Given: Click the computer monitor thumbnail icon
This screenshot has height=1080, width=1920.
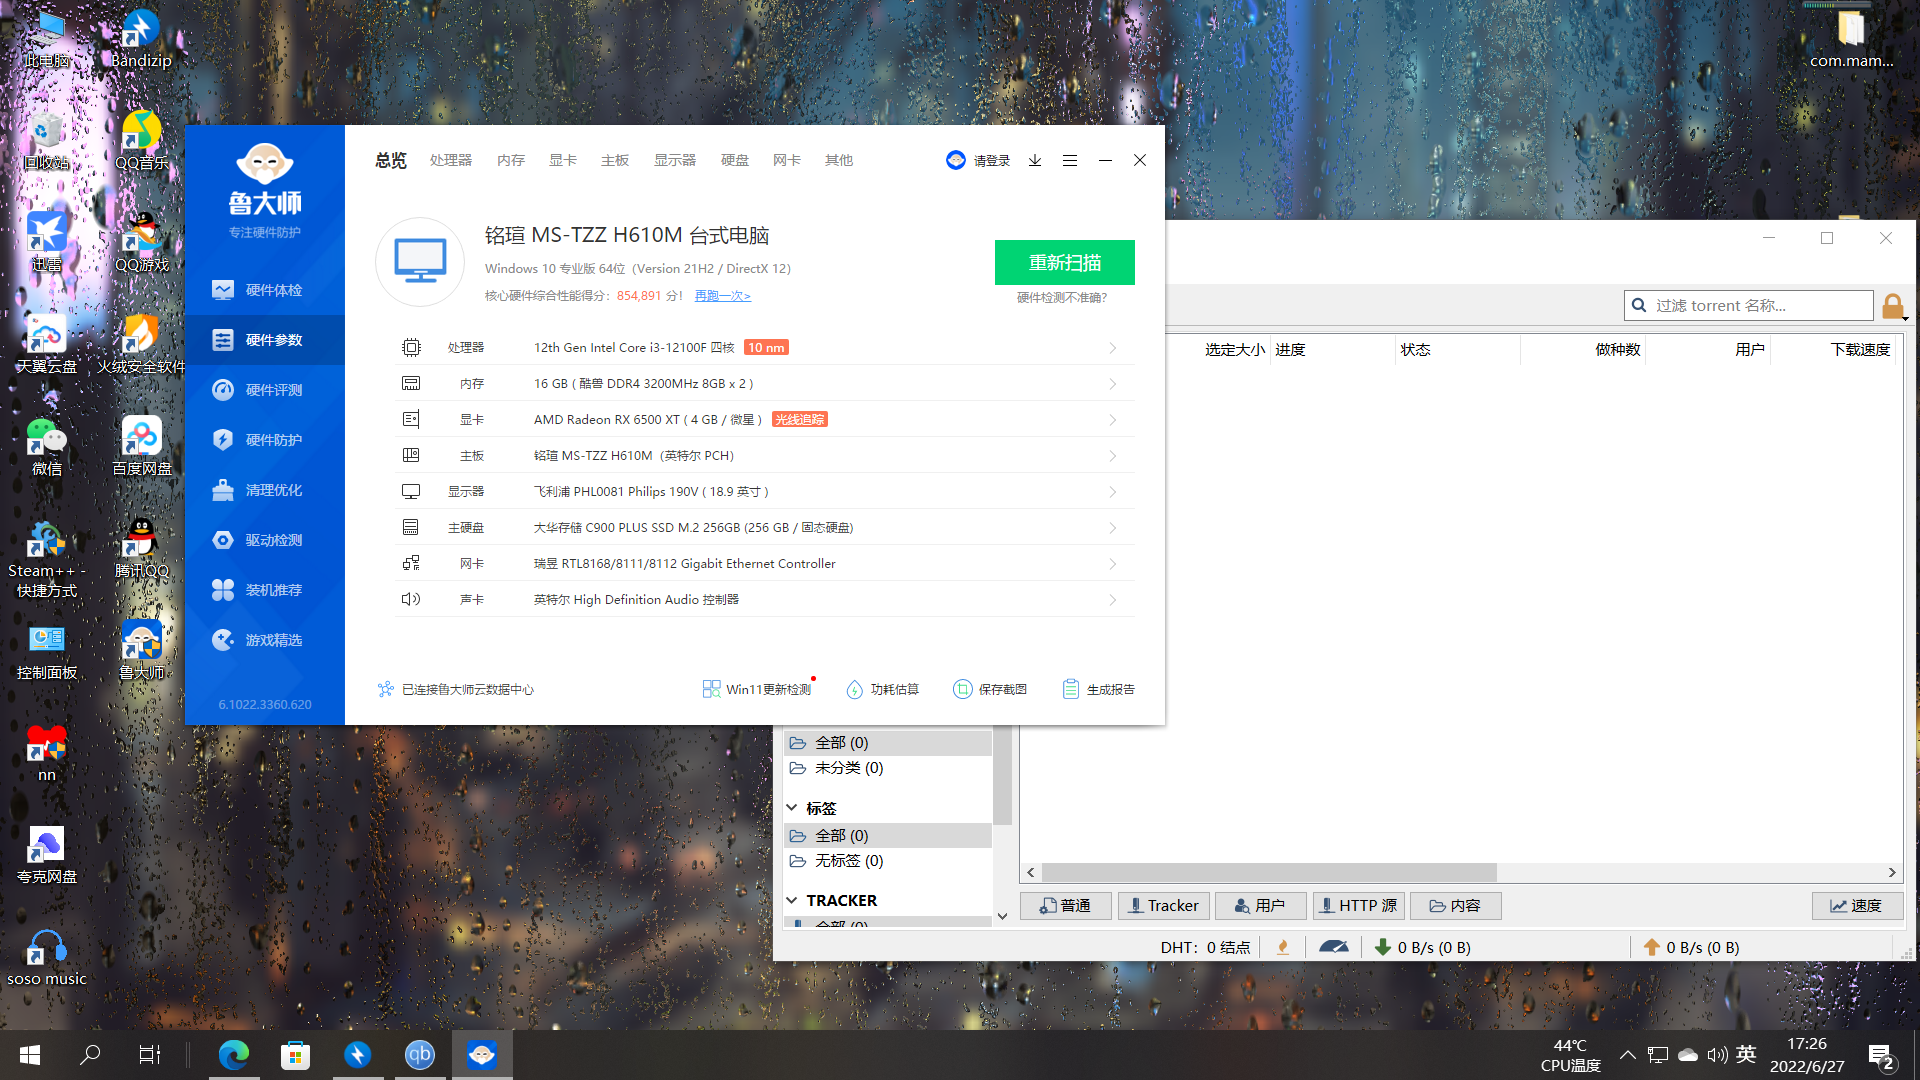Looking at the screenshot, I should (x=420, y=262).
